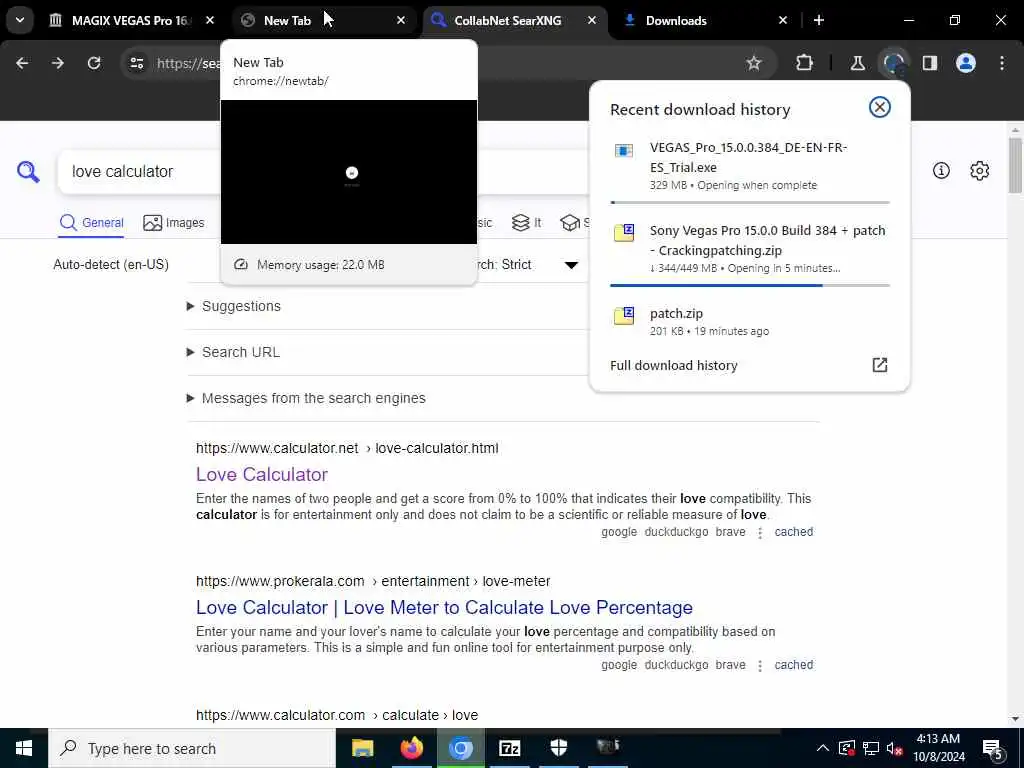Image resolution: width=1024 pixels, height=768 pixels.
Task: Click the SearXNG magnifier logo
Action: [28, 172]
